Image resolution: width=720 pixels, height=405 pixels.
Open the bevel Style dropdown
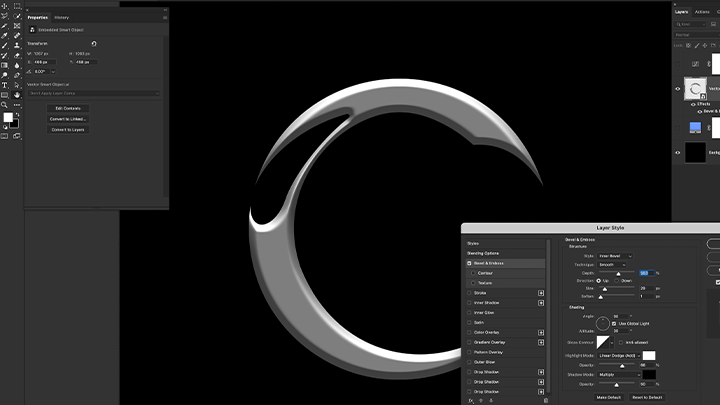coord(615,256)
